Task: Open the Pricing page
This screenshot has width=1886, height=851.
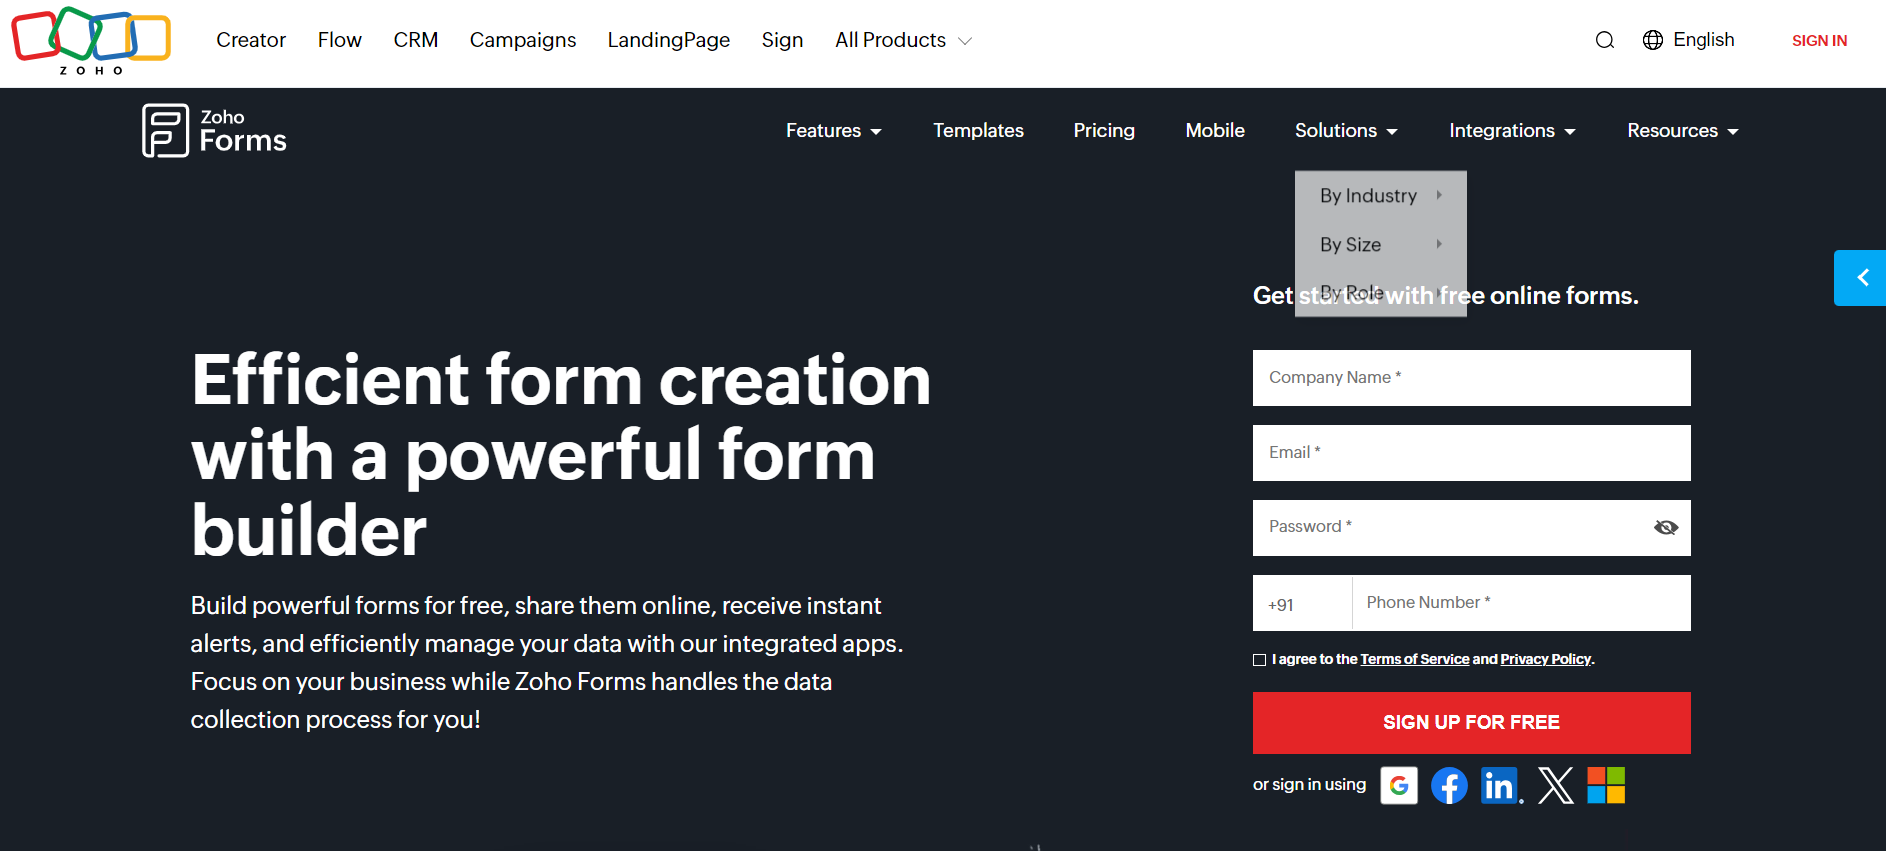Action: tap(1104, 131)
